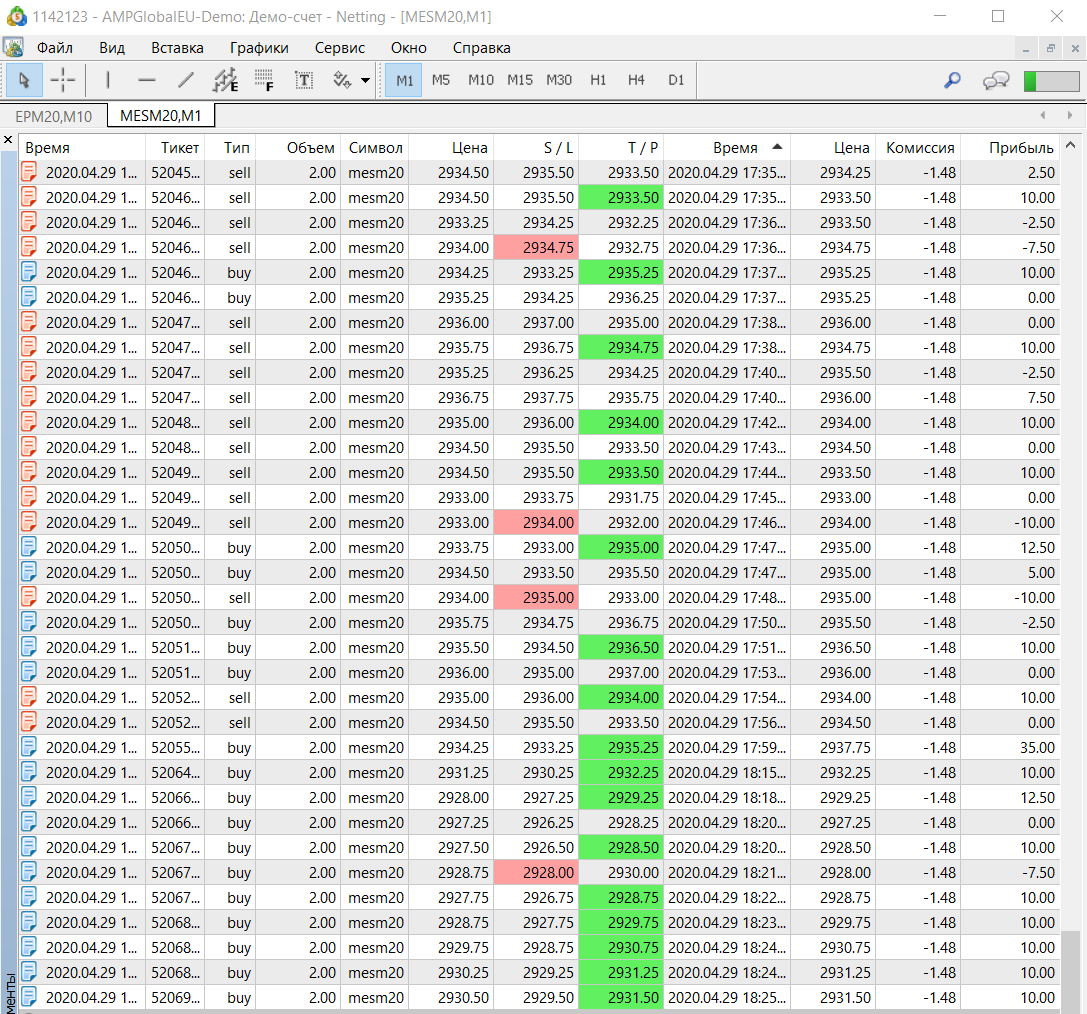The image size is (1087, 1014).
Task: Select the Fibonacci retracement tool
Action: pyautogui.click(x=264, y=80)
